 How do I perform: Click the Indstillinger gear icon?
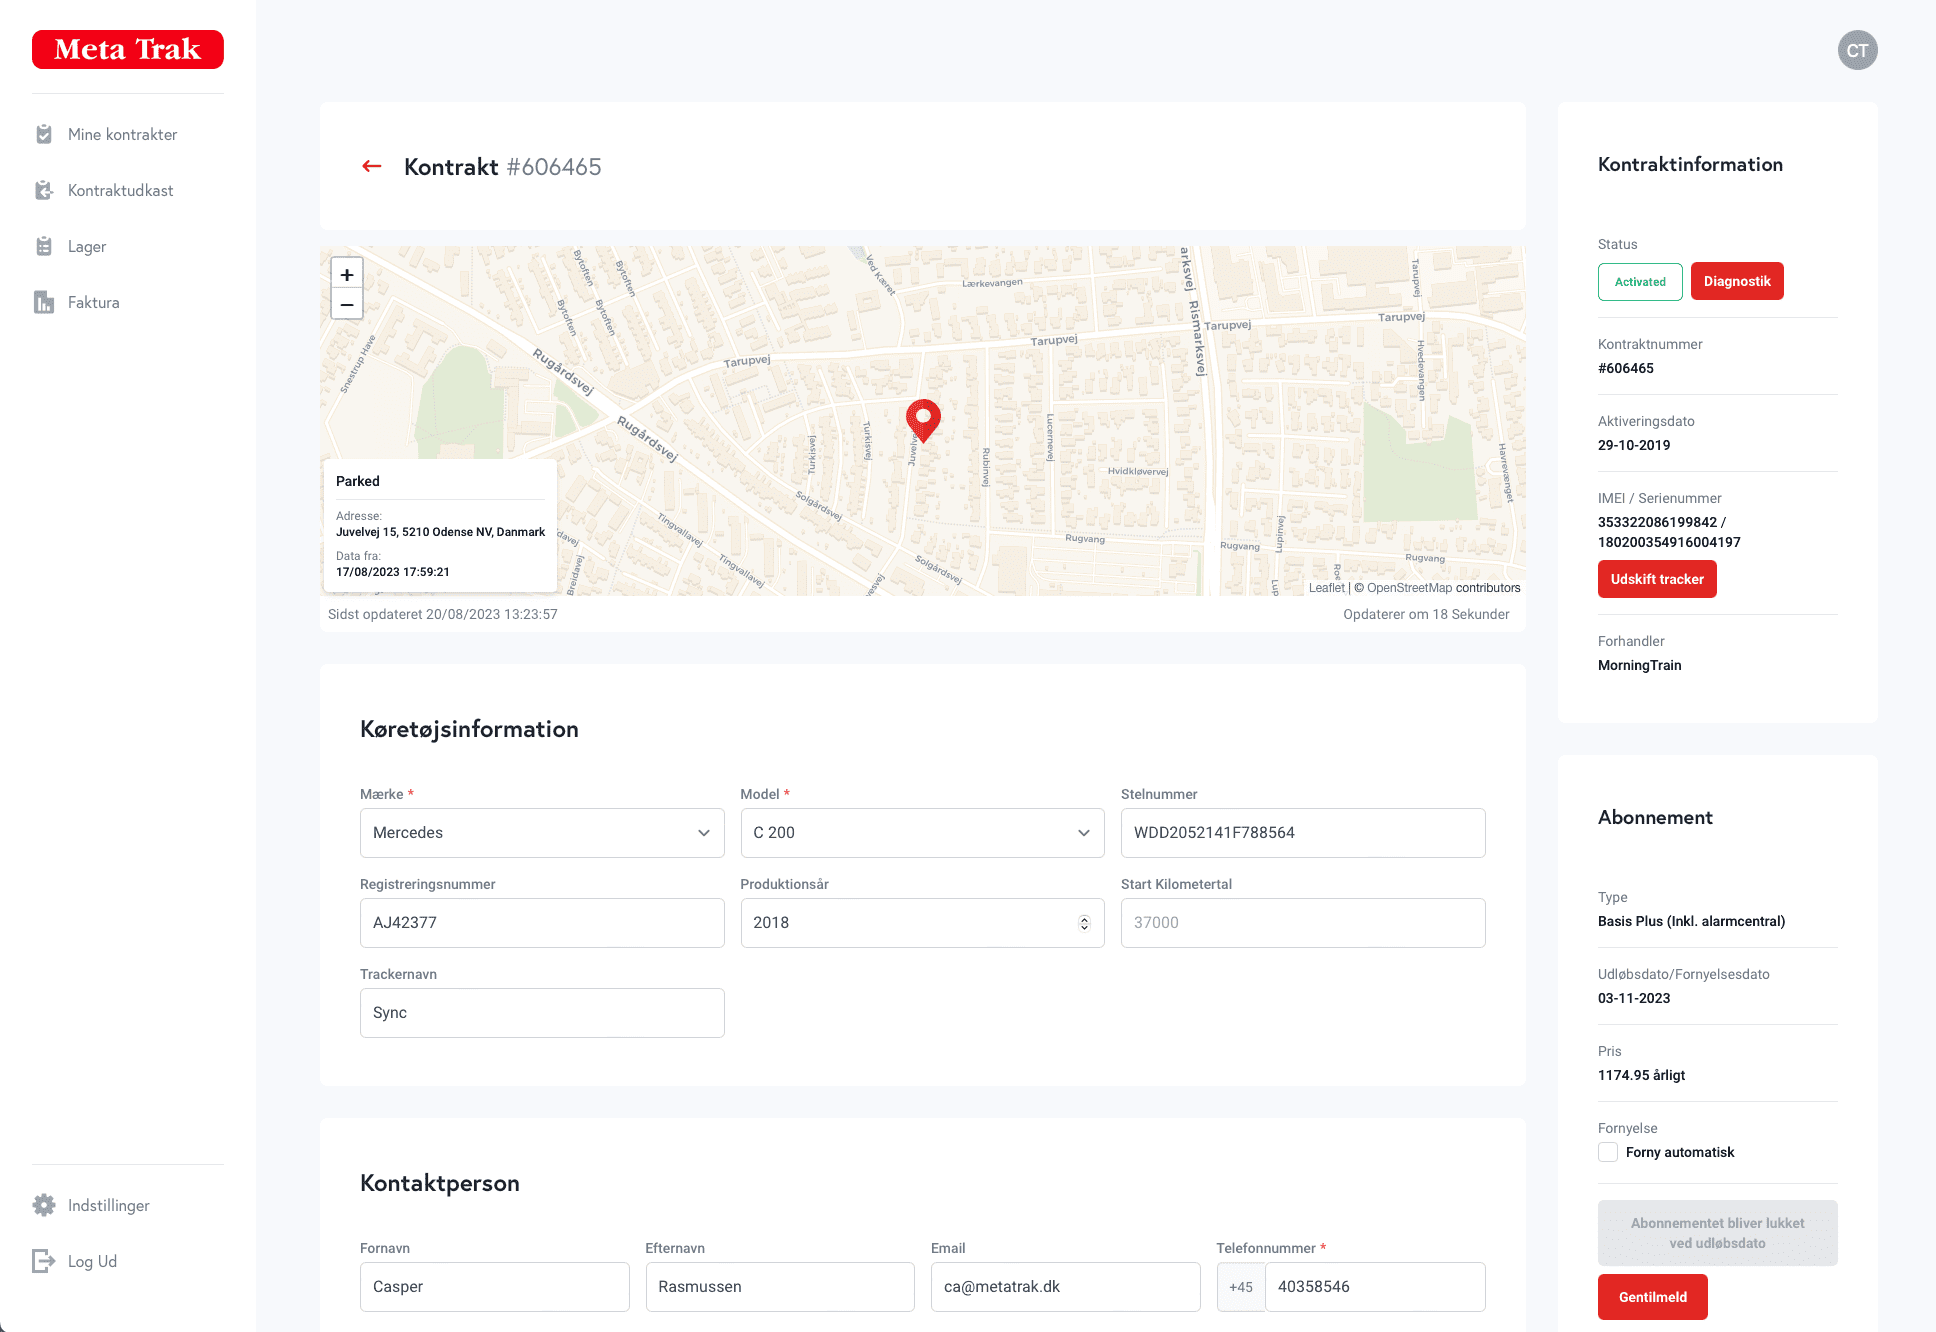point(44,1205)
